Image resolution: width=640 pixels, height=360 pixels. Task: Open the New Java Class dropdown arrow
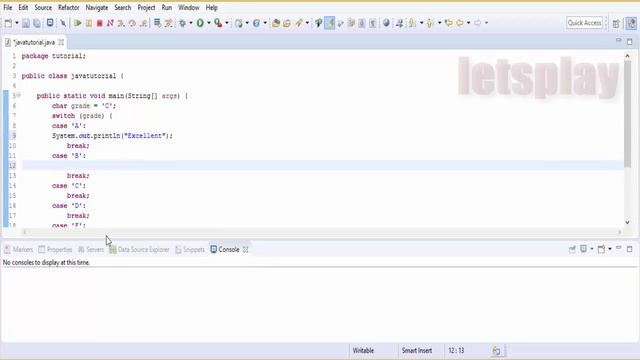coord(265,23)
